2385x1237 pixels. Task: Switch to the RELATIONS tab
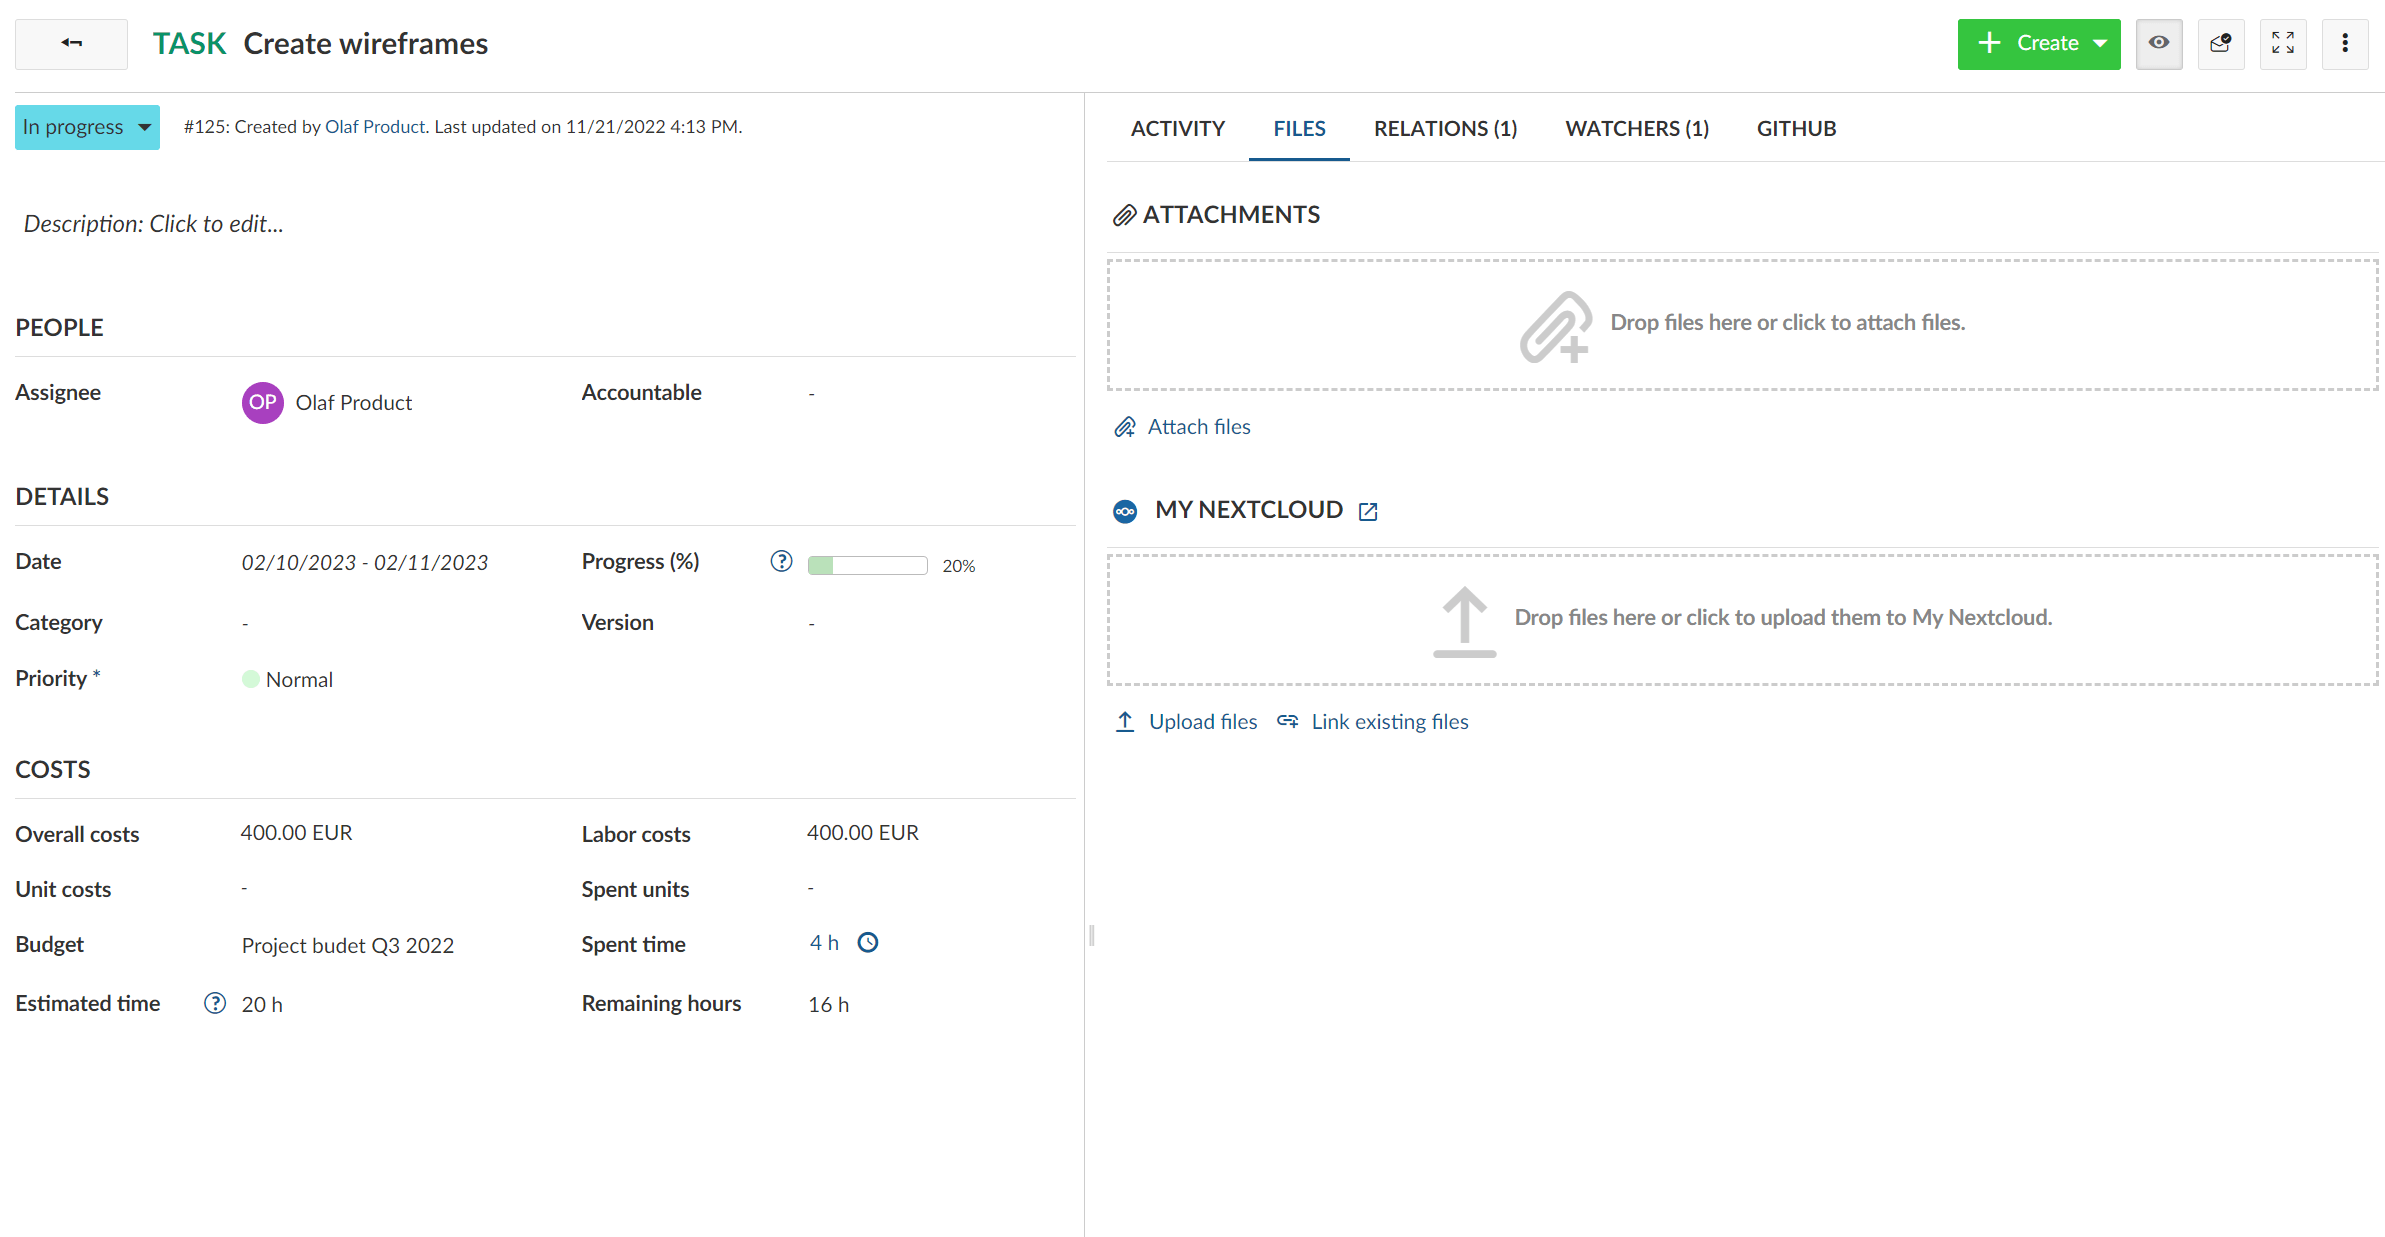click(1443, 128)
